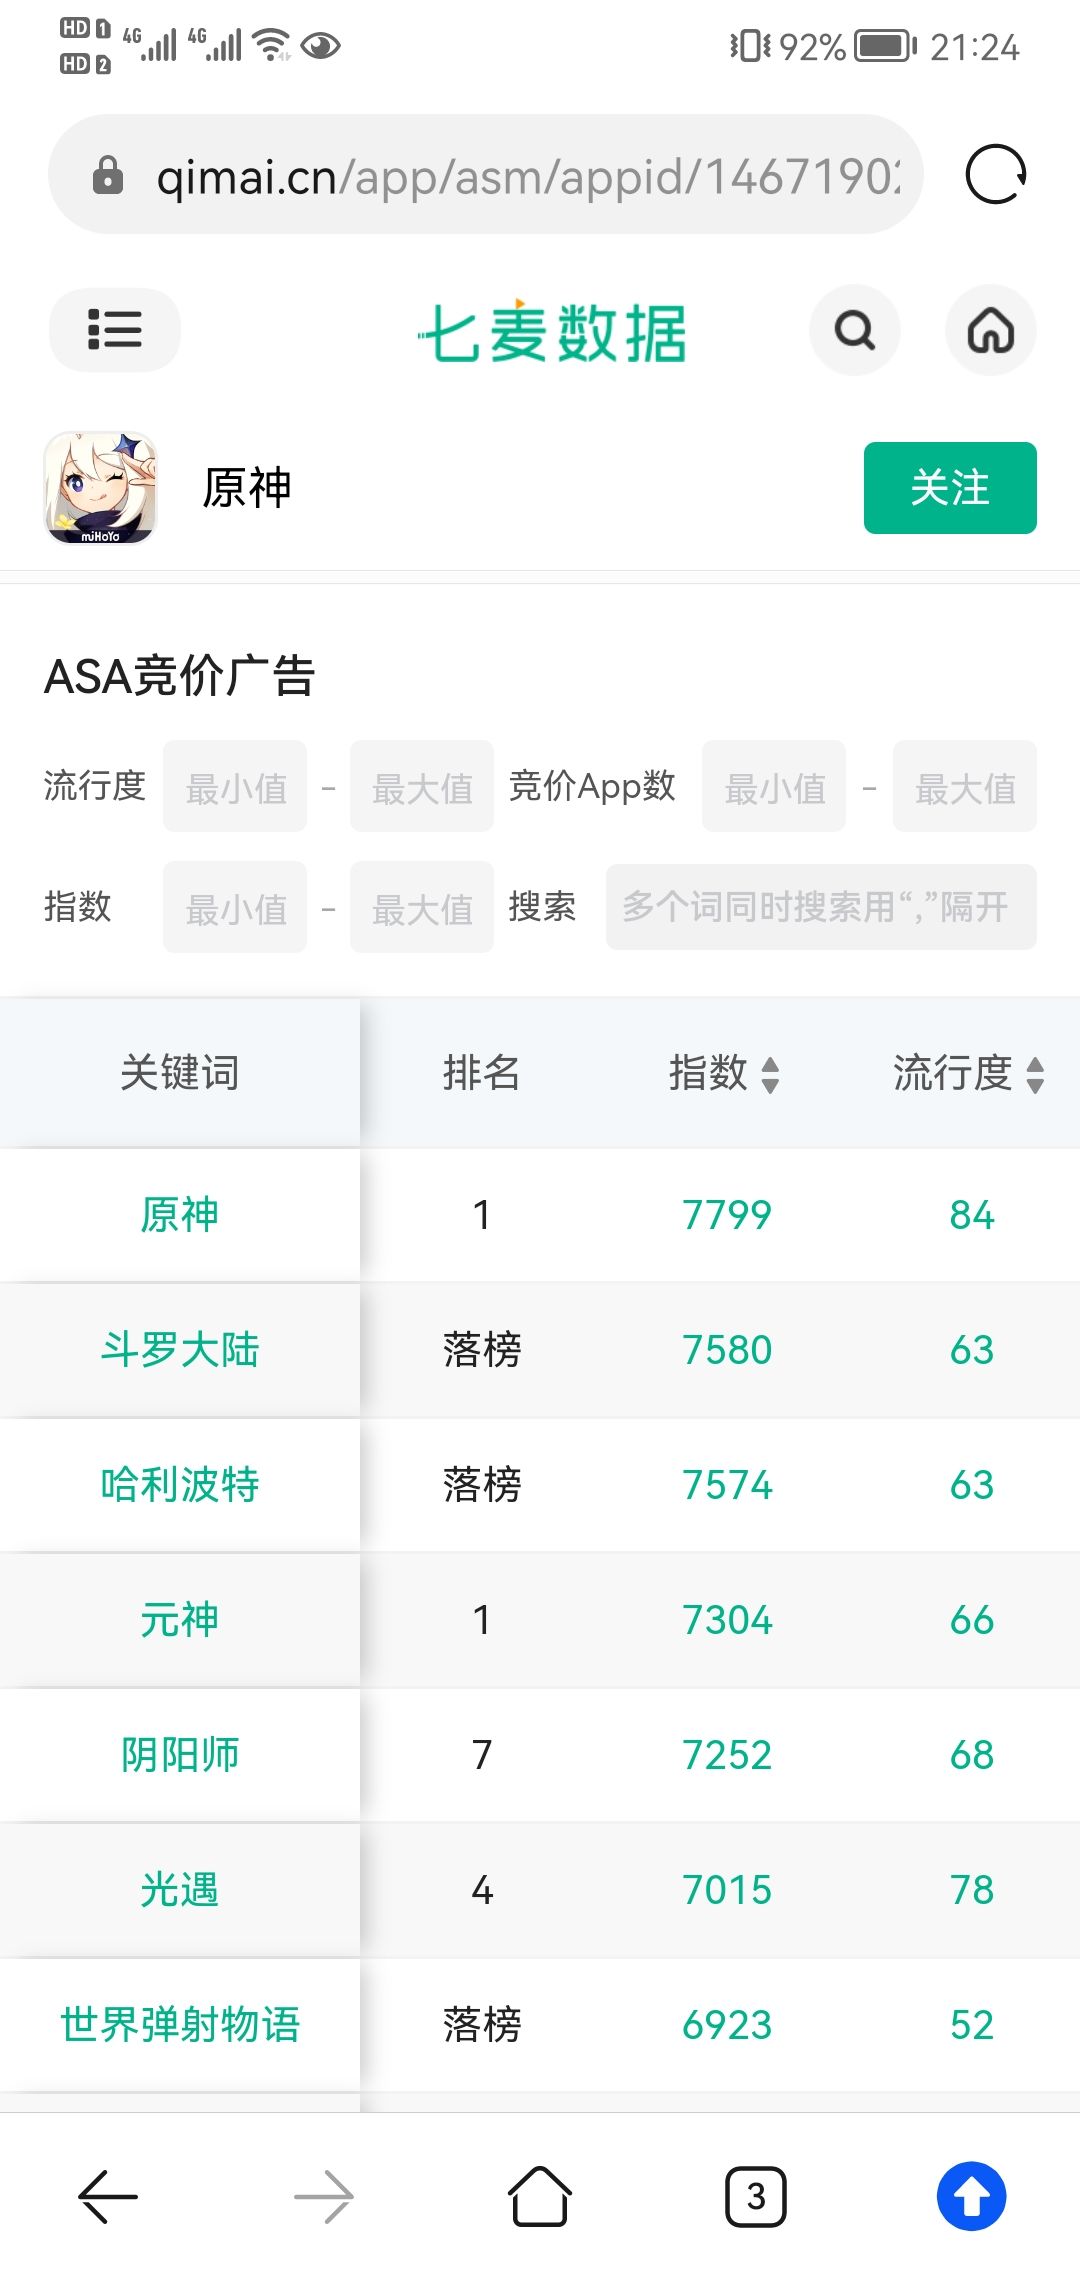The width and height of the screenshot is (1080, 2280).
Task: Tap the search magnifier icon
Action: tap(855, 330)
